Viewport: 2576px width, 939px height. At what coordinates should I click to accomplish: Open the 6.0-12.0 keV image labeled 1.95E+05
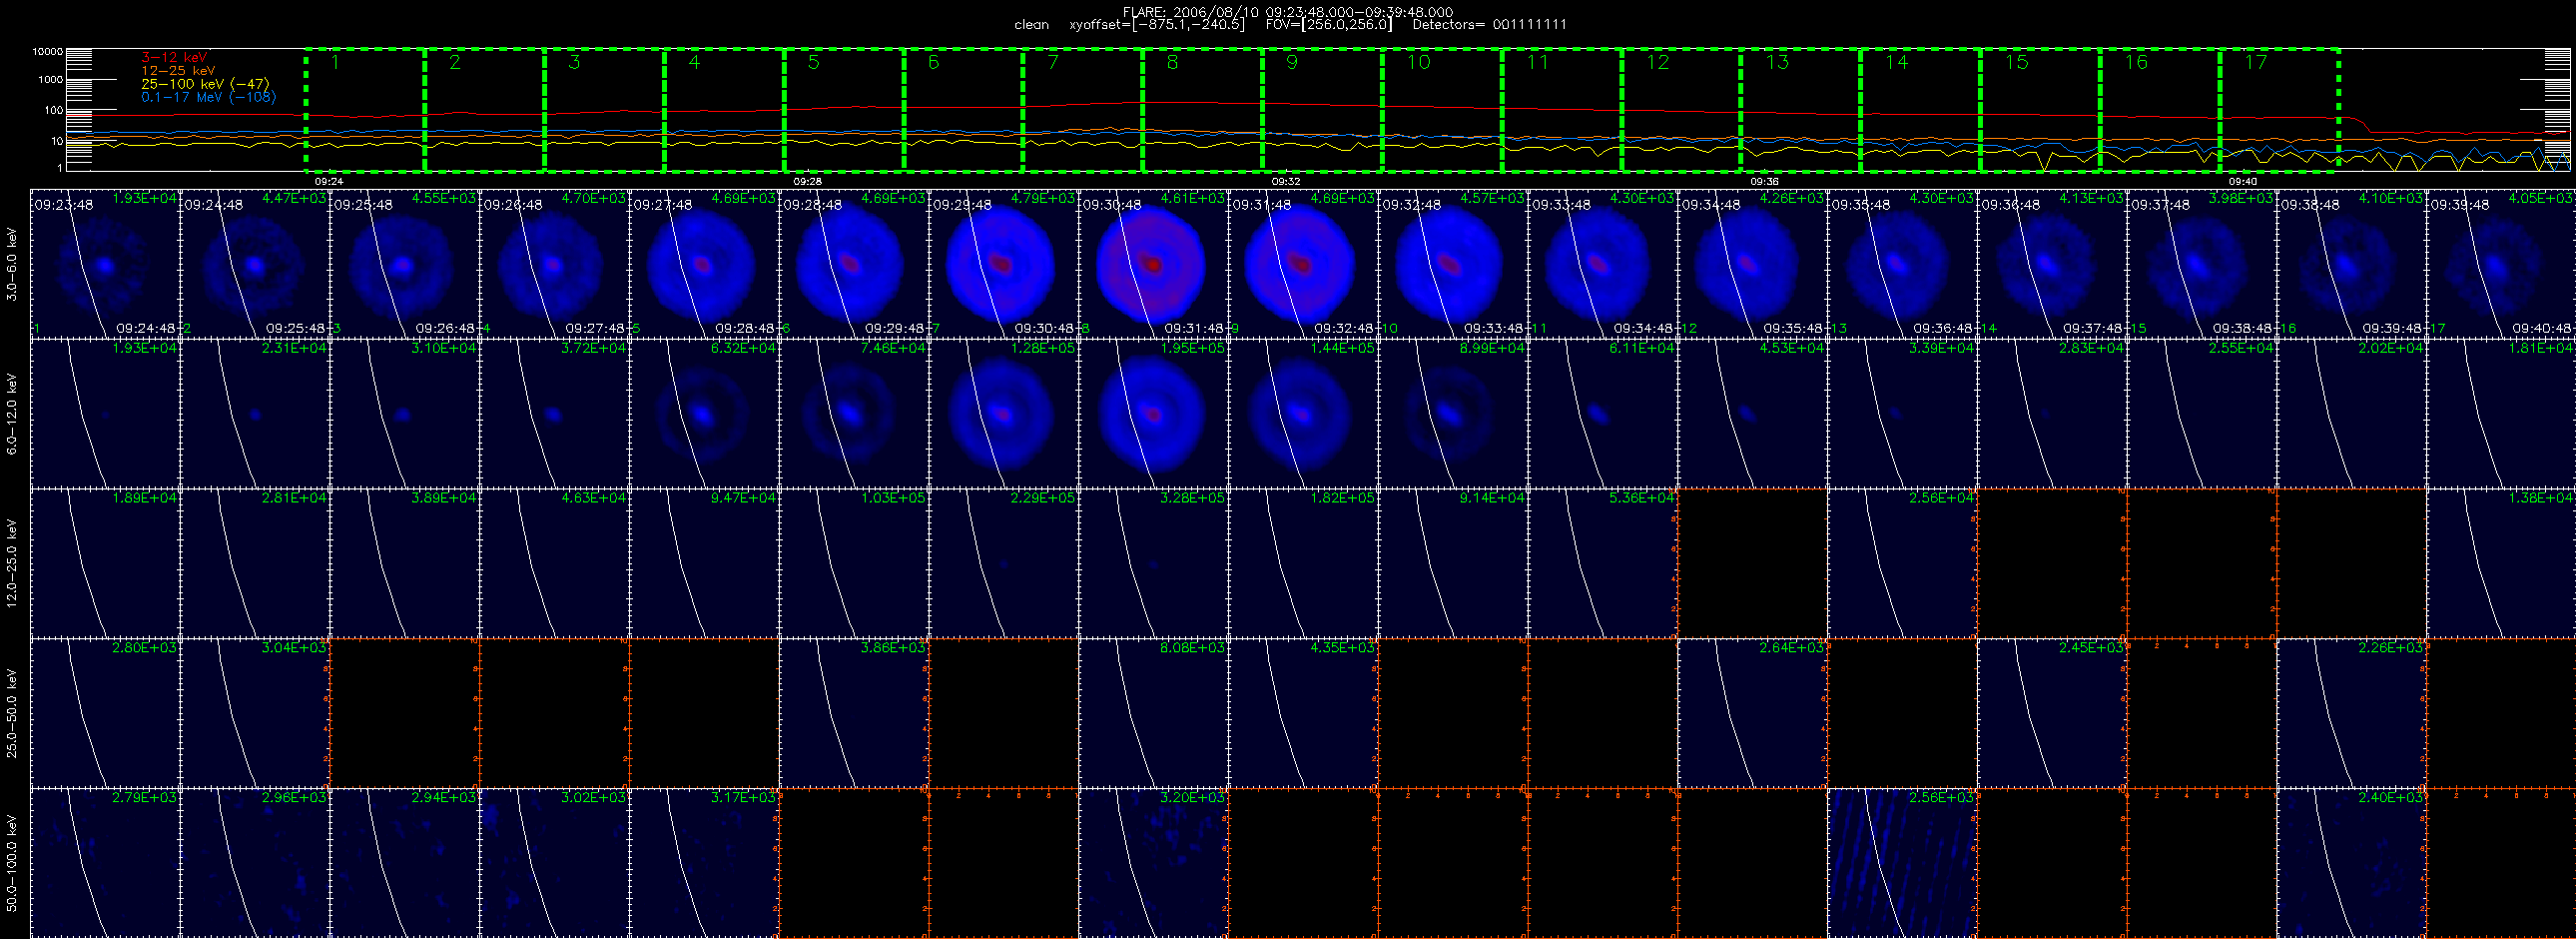[1154, 413]
